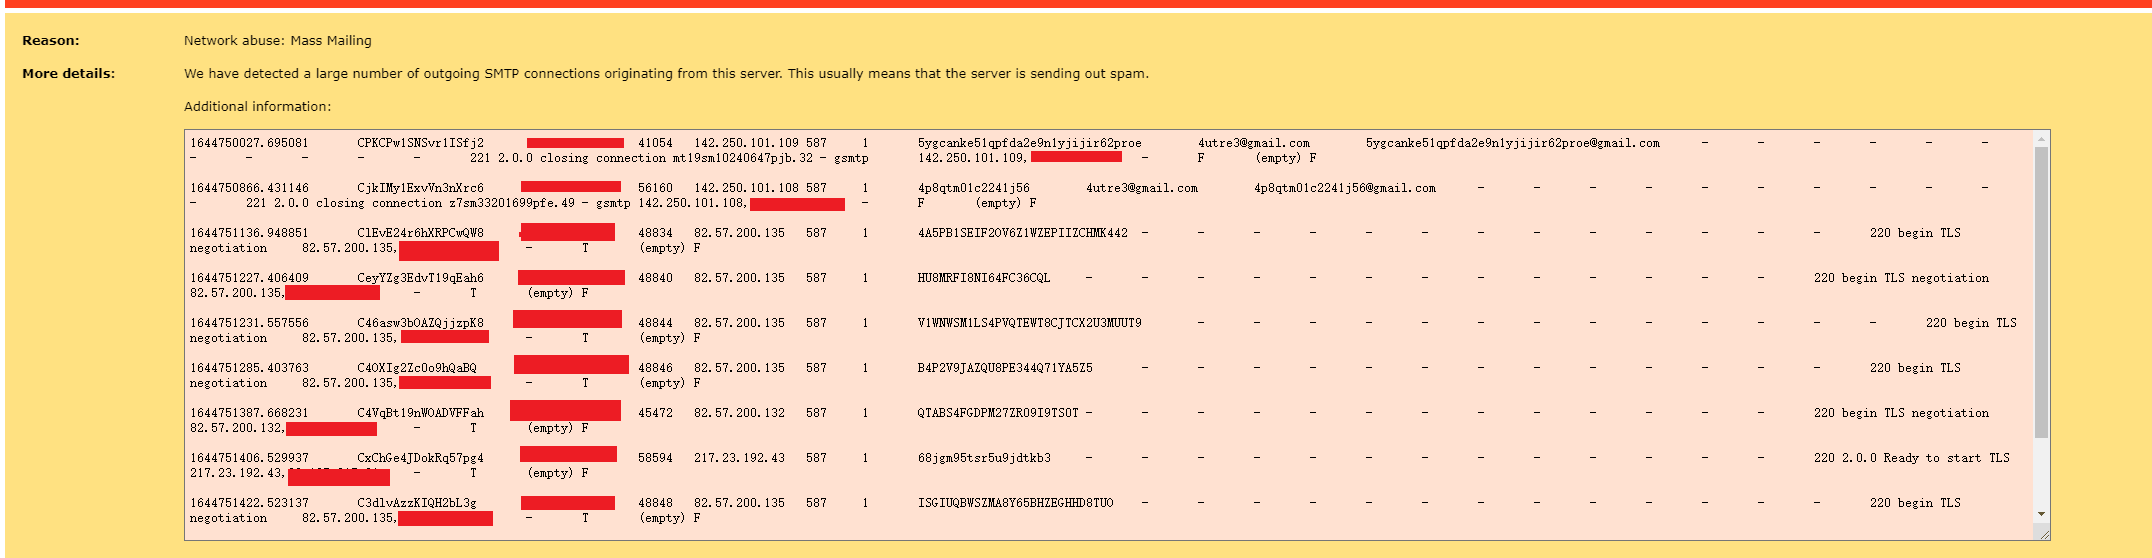Viewport: 2152px width, 558px height.
Task: Click "Additional information:" text
Action: click(x=257, y=107)
